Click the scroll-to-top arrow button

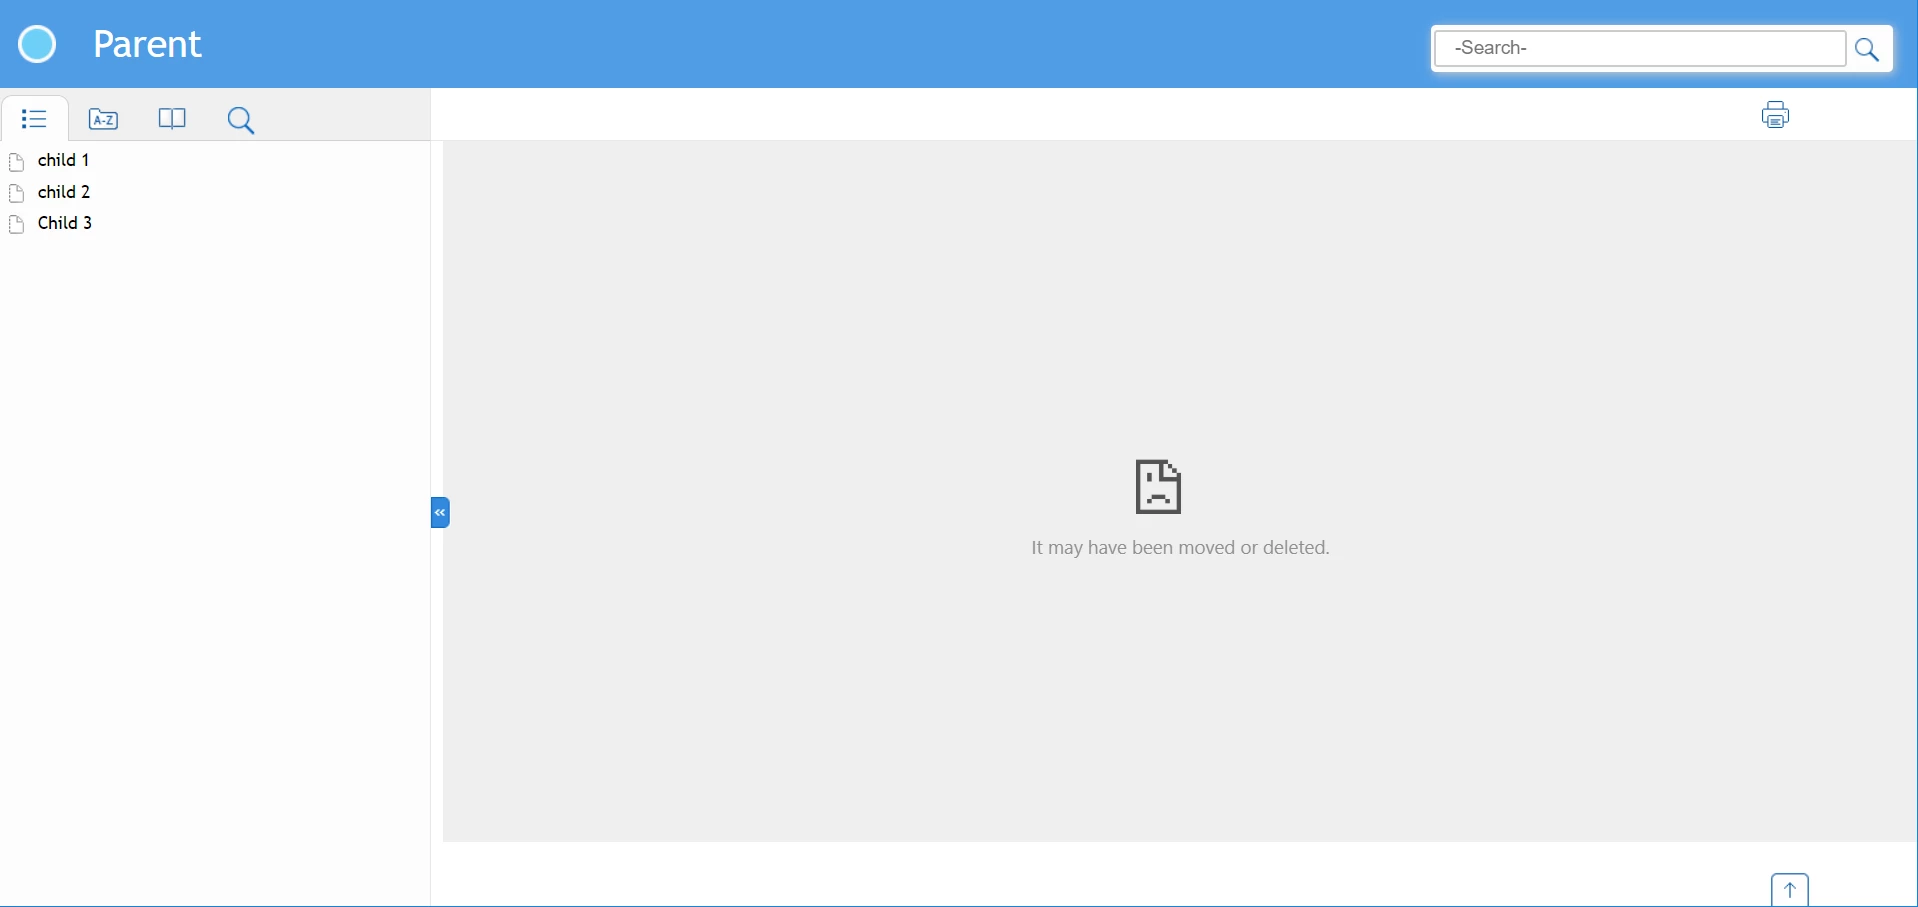(x=1790, y=890)
